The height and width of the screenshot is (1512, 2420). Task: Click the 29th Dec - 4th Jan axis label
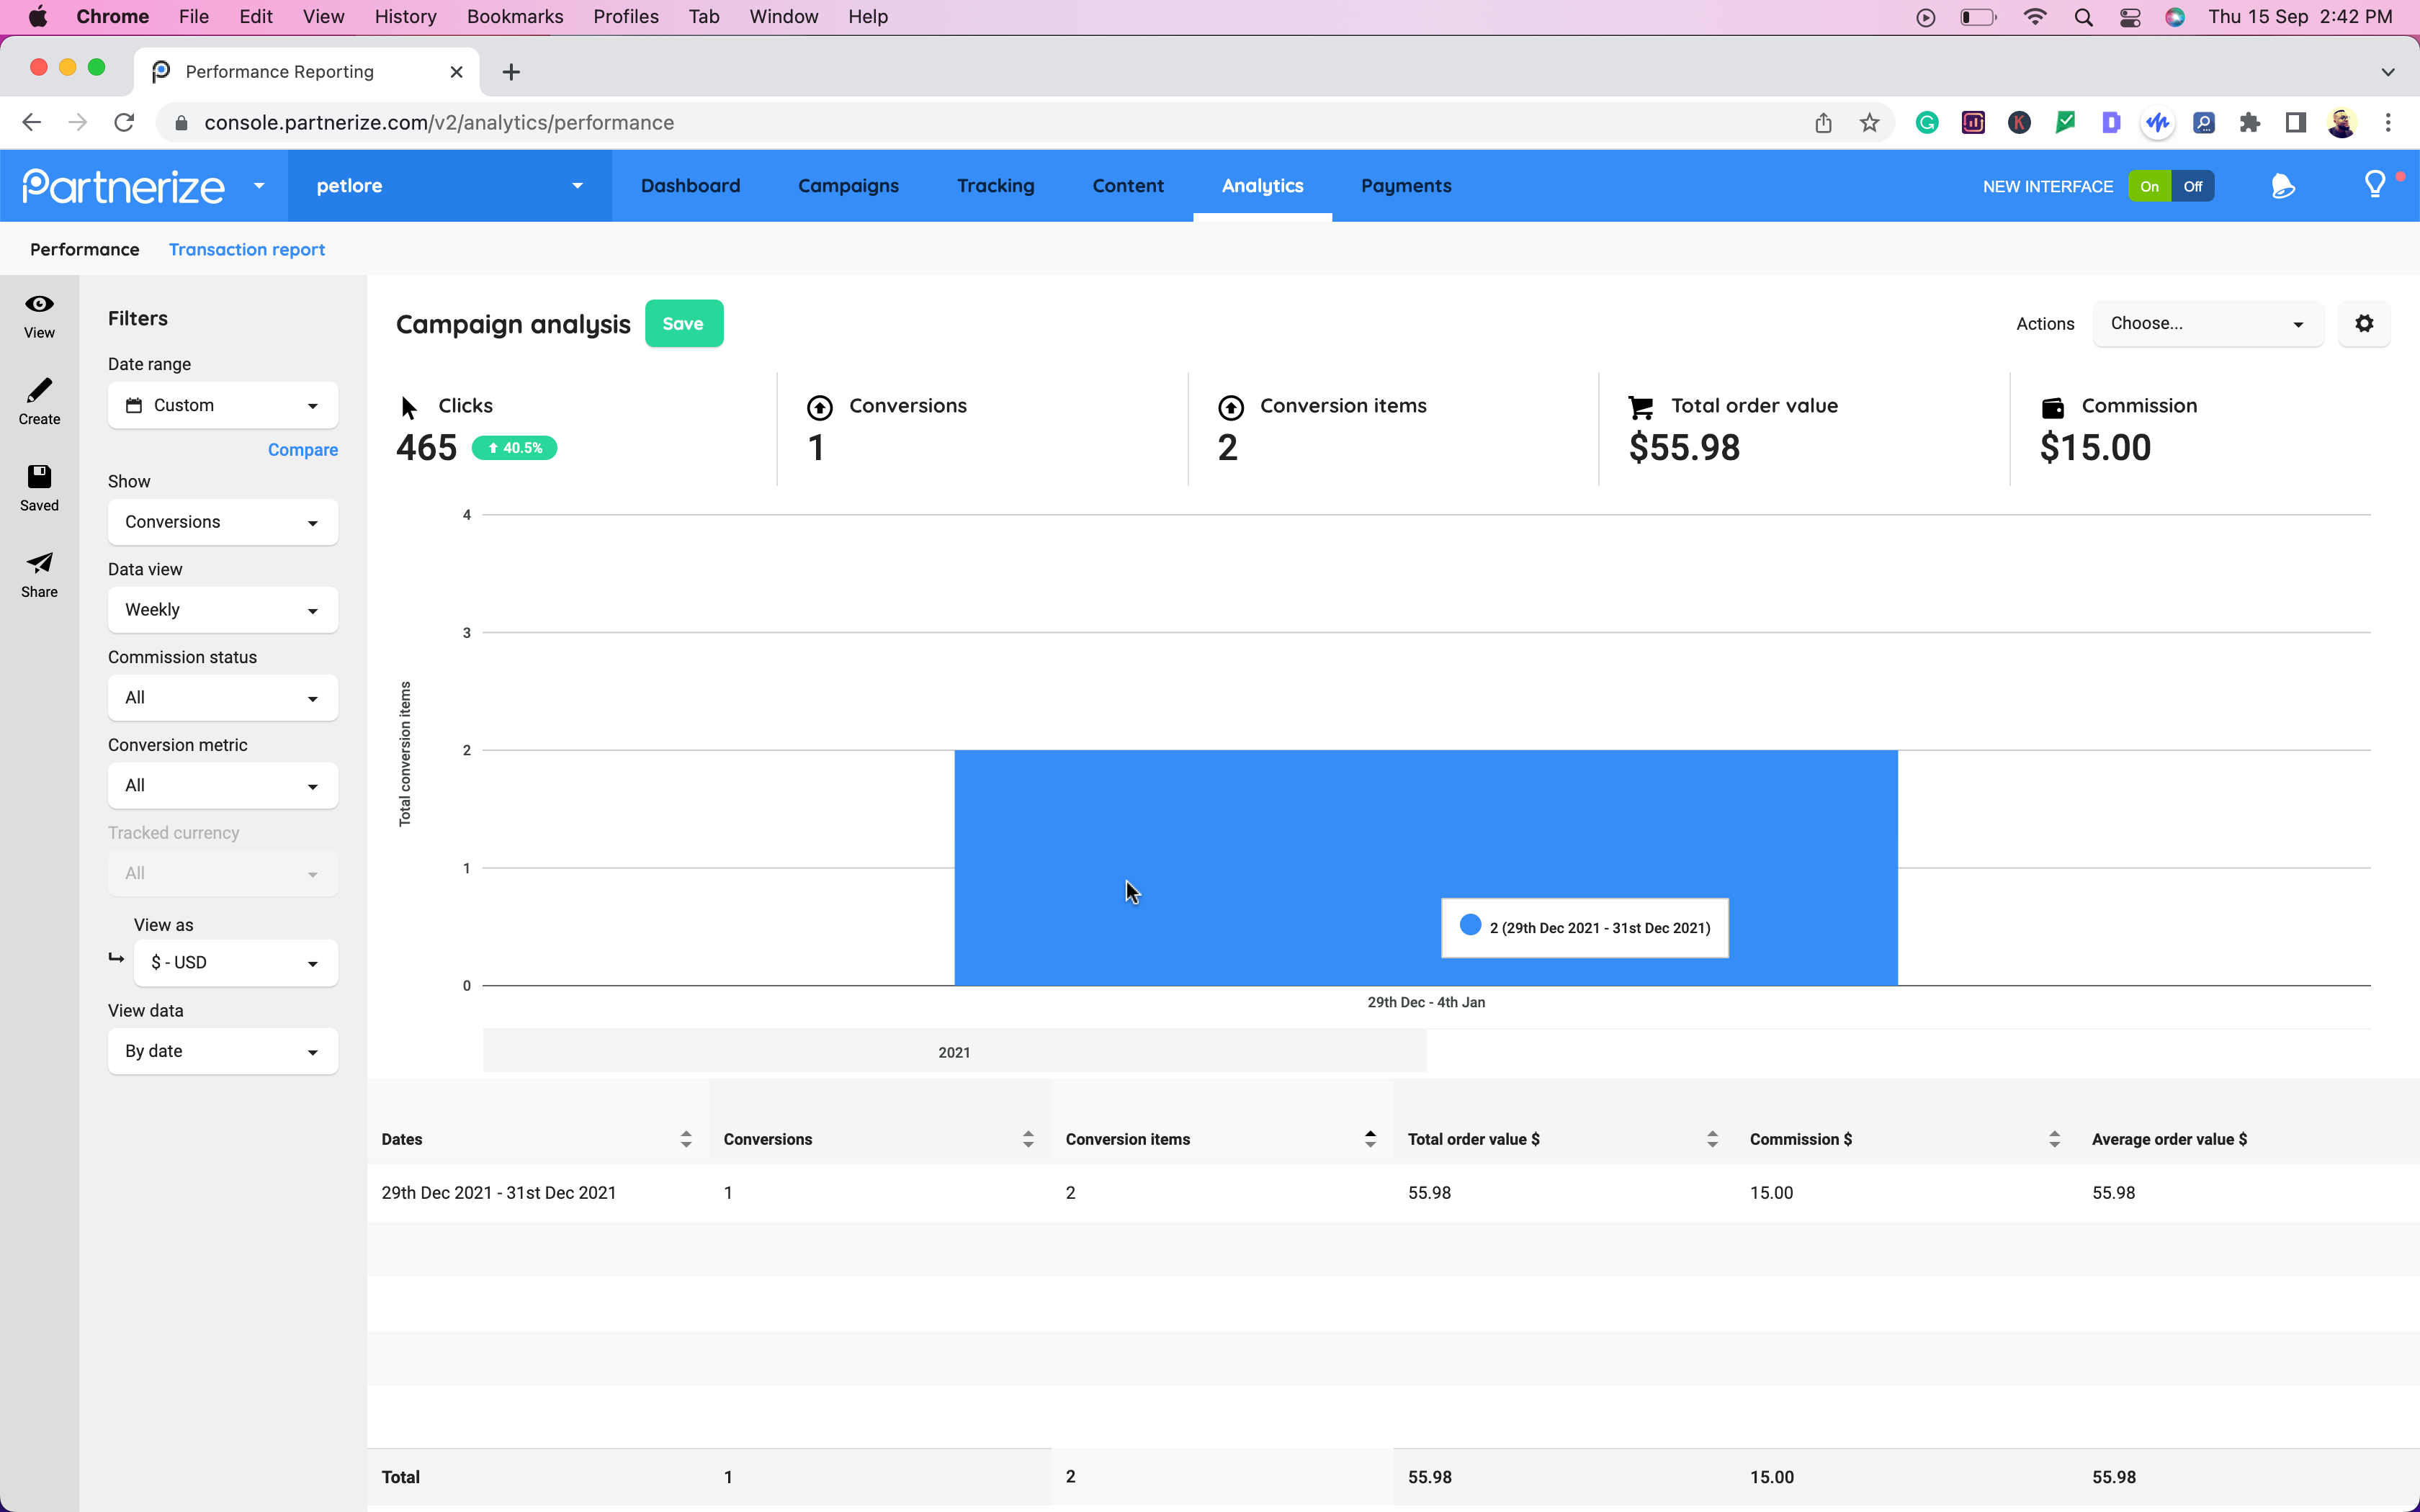[1426, 1002]
